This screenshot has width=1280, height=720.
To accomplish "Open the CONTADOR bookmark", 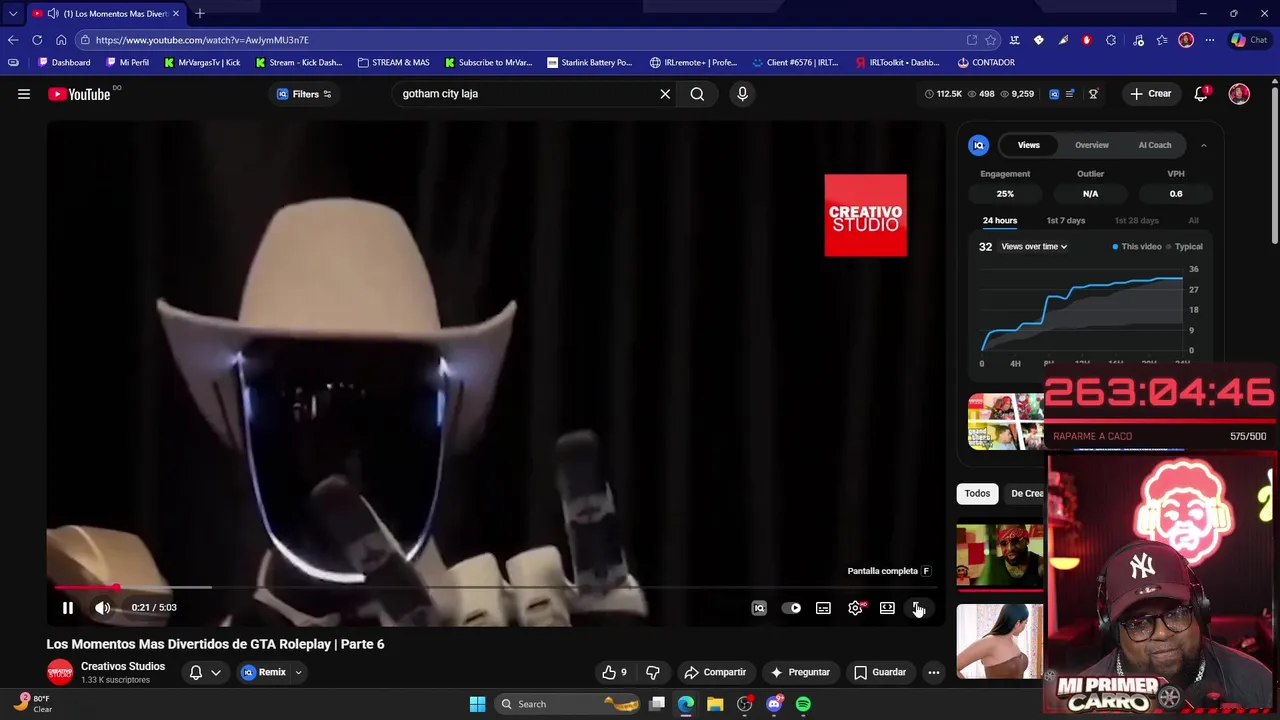I will click(986, 62).
